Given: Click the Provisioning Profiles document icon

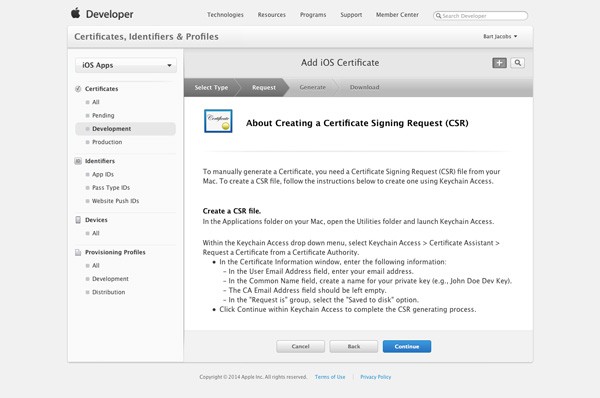Looking at the screenshot, I should pyautogui.click(x=78, y=253).
